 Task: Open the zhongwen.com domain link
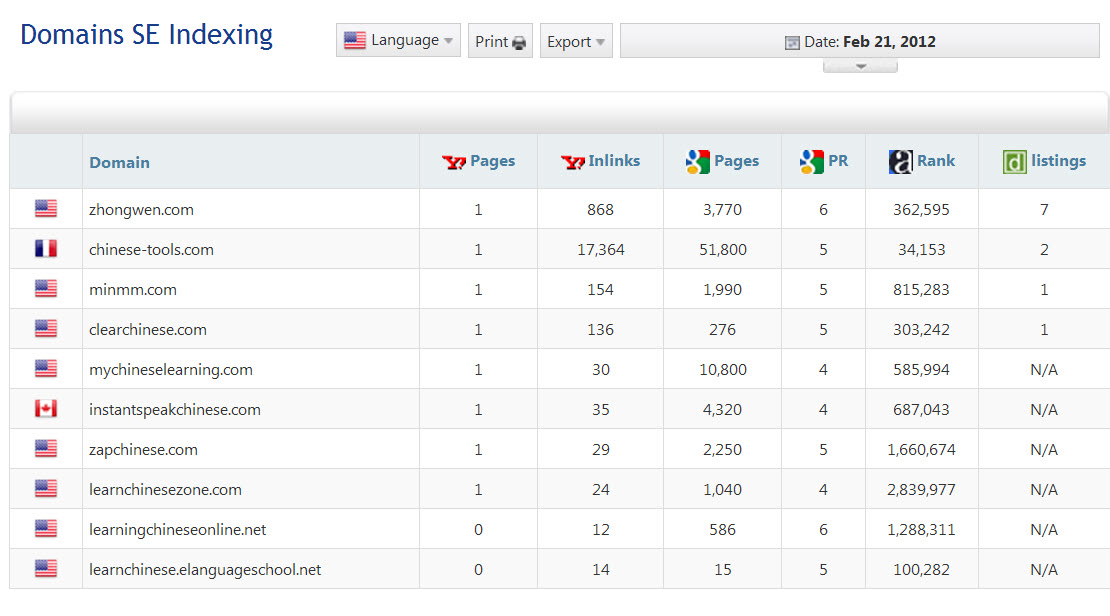click(141, 210)
